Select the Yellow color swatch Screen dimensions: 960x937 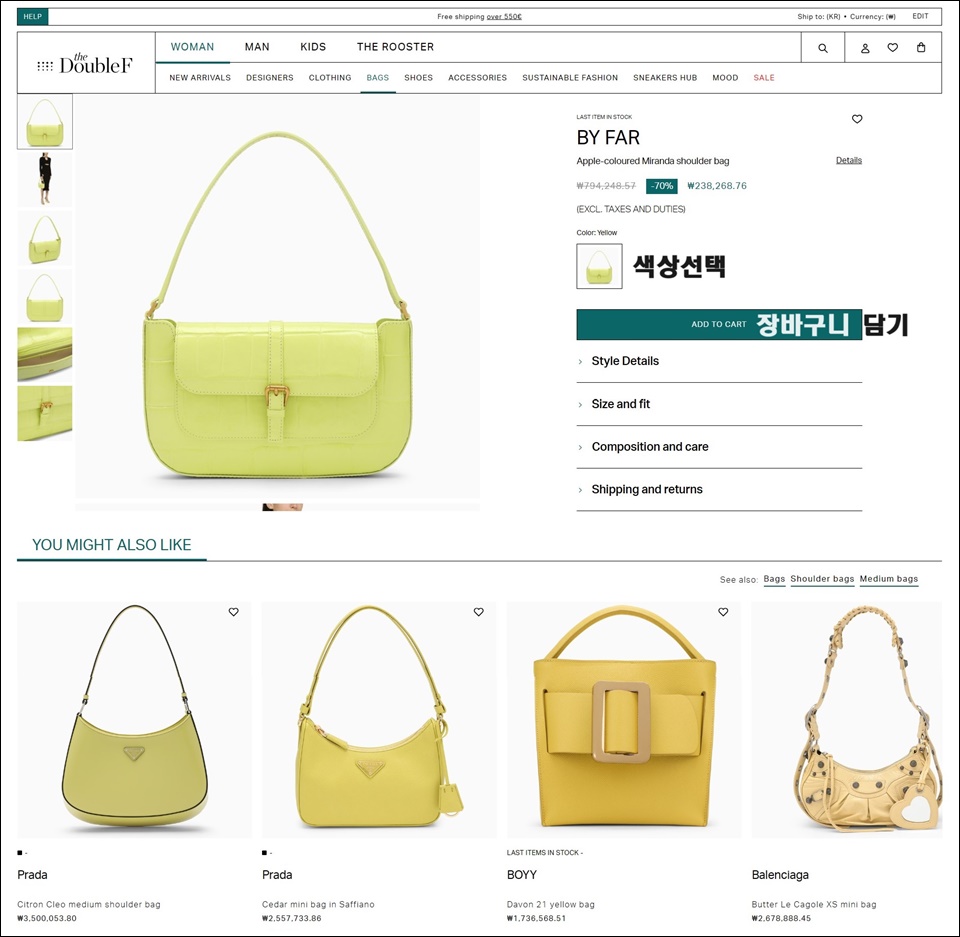coord(599,266)
